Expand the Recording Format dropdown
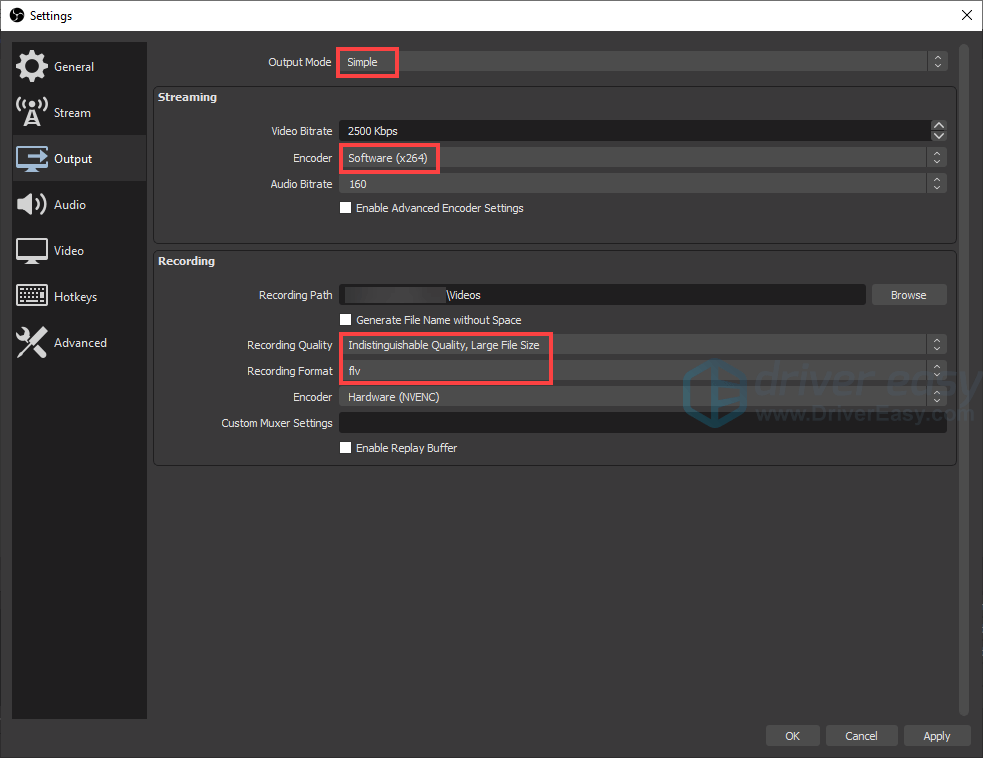This screenshot has height=758, width=983. click(x=640, y=370)
